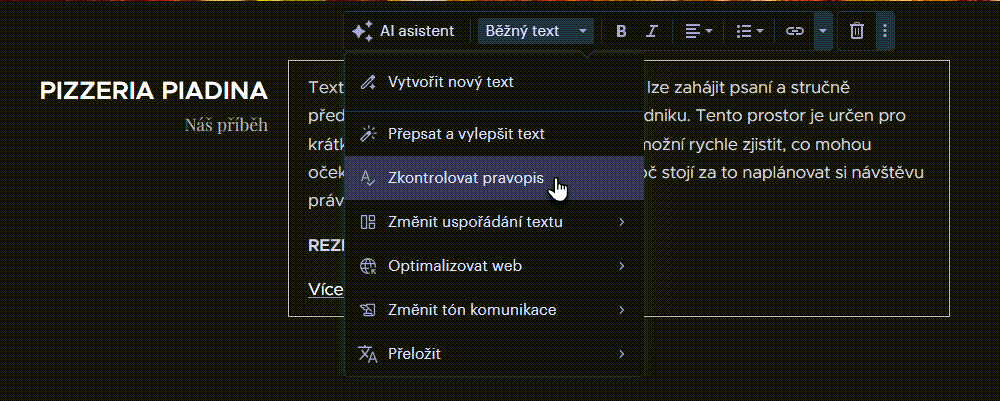
Task: Click the PIZZERIA PIADINA heading
Action: point(154,91)
